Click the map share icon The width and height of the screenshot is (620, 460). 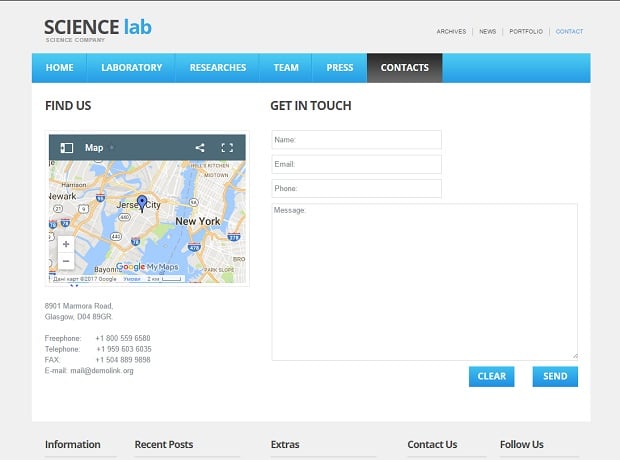tap(200, 148)
